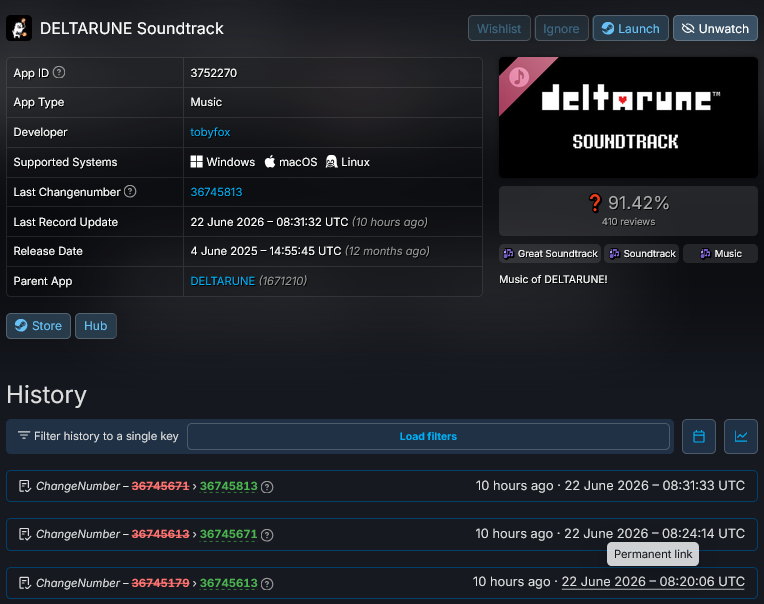Click the red question mark review score icon
Screen dimensions: 764x604
pyautogui.click(x=595, y=203)
